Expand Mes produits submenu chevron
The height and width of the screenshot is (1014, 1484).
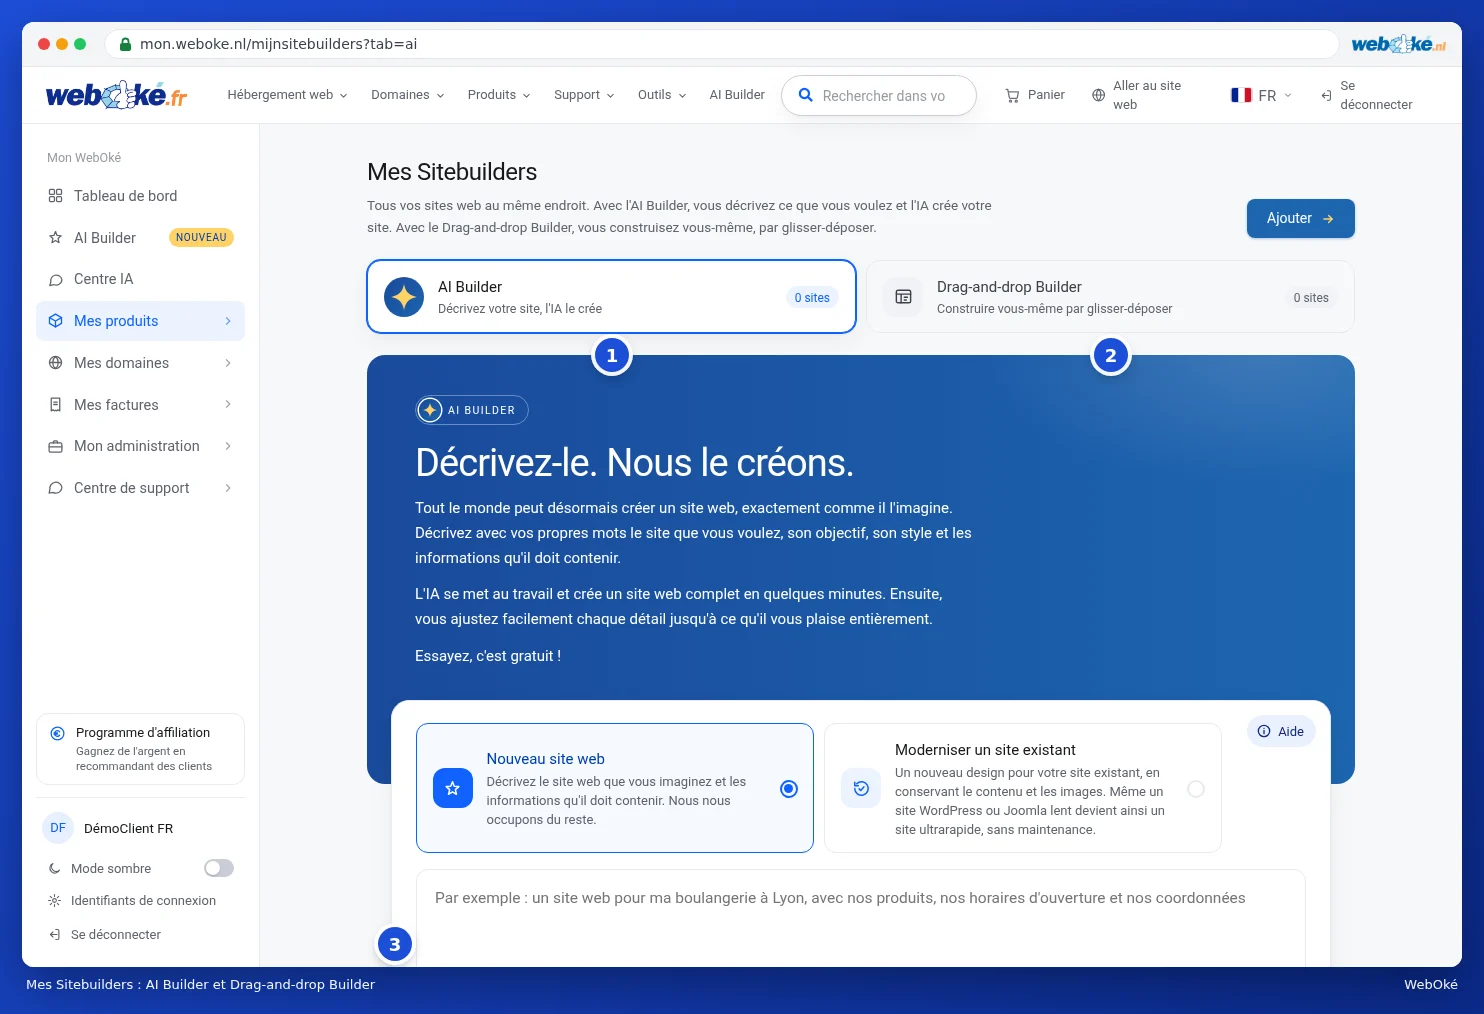pyautogui.click(x=228, y=321)
